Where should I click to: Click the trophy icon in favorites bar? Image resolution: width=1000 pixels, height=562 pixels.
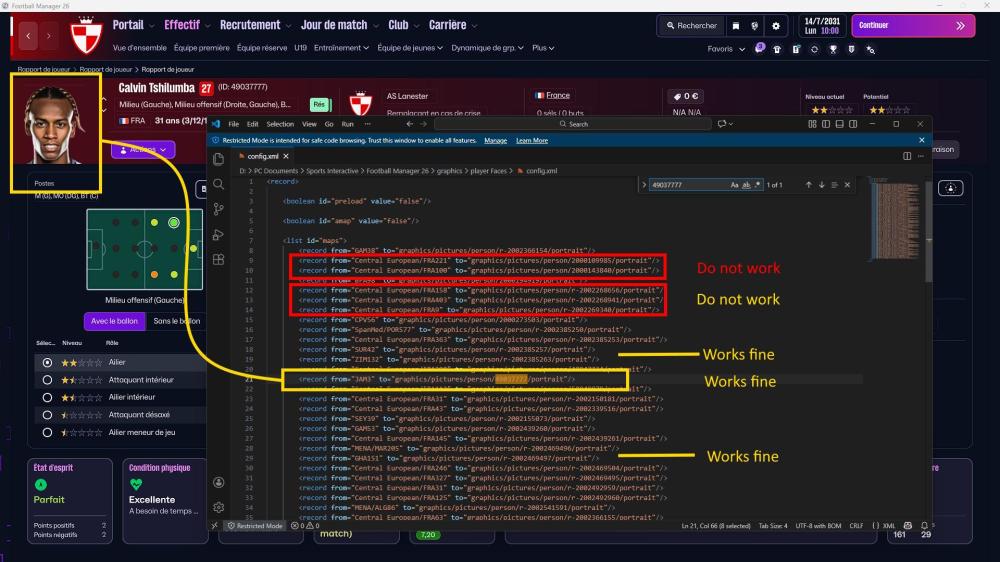[x=833, y=49]
